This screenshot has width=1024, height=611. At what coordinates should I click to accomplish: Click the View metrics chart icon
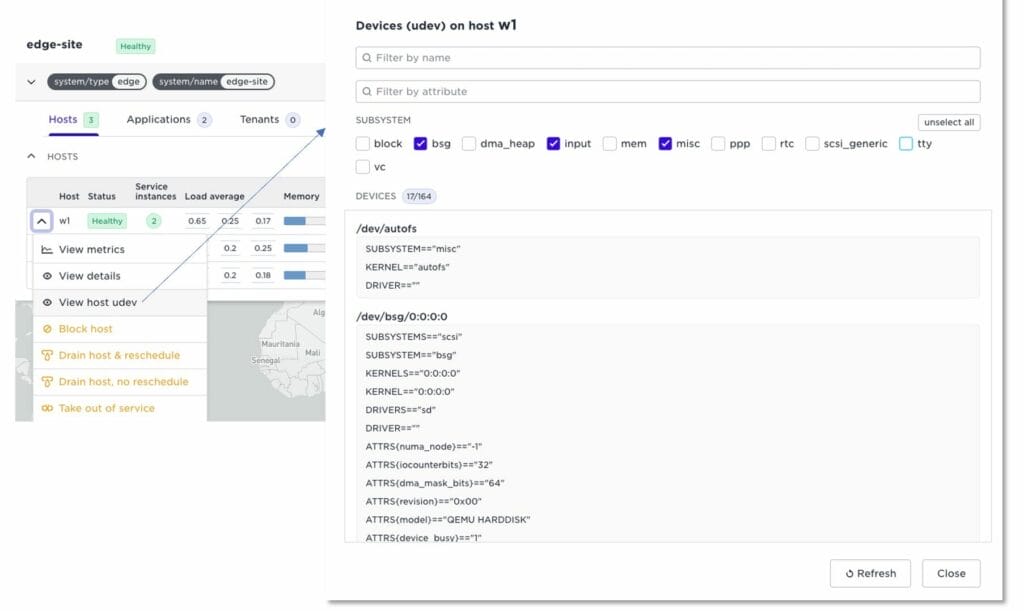point(47,250)
